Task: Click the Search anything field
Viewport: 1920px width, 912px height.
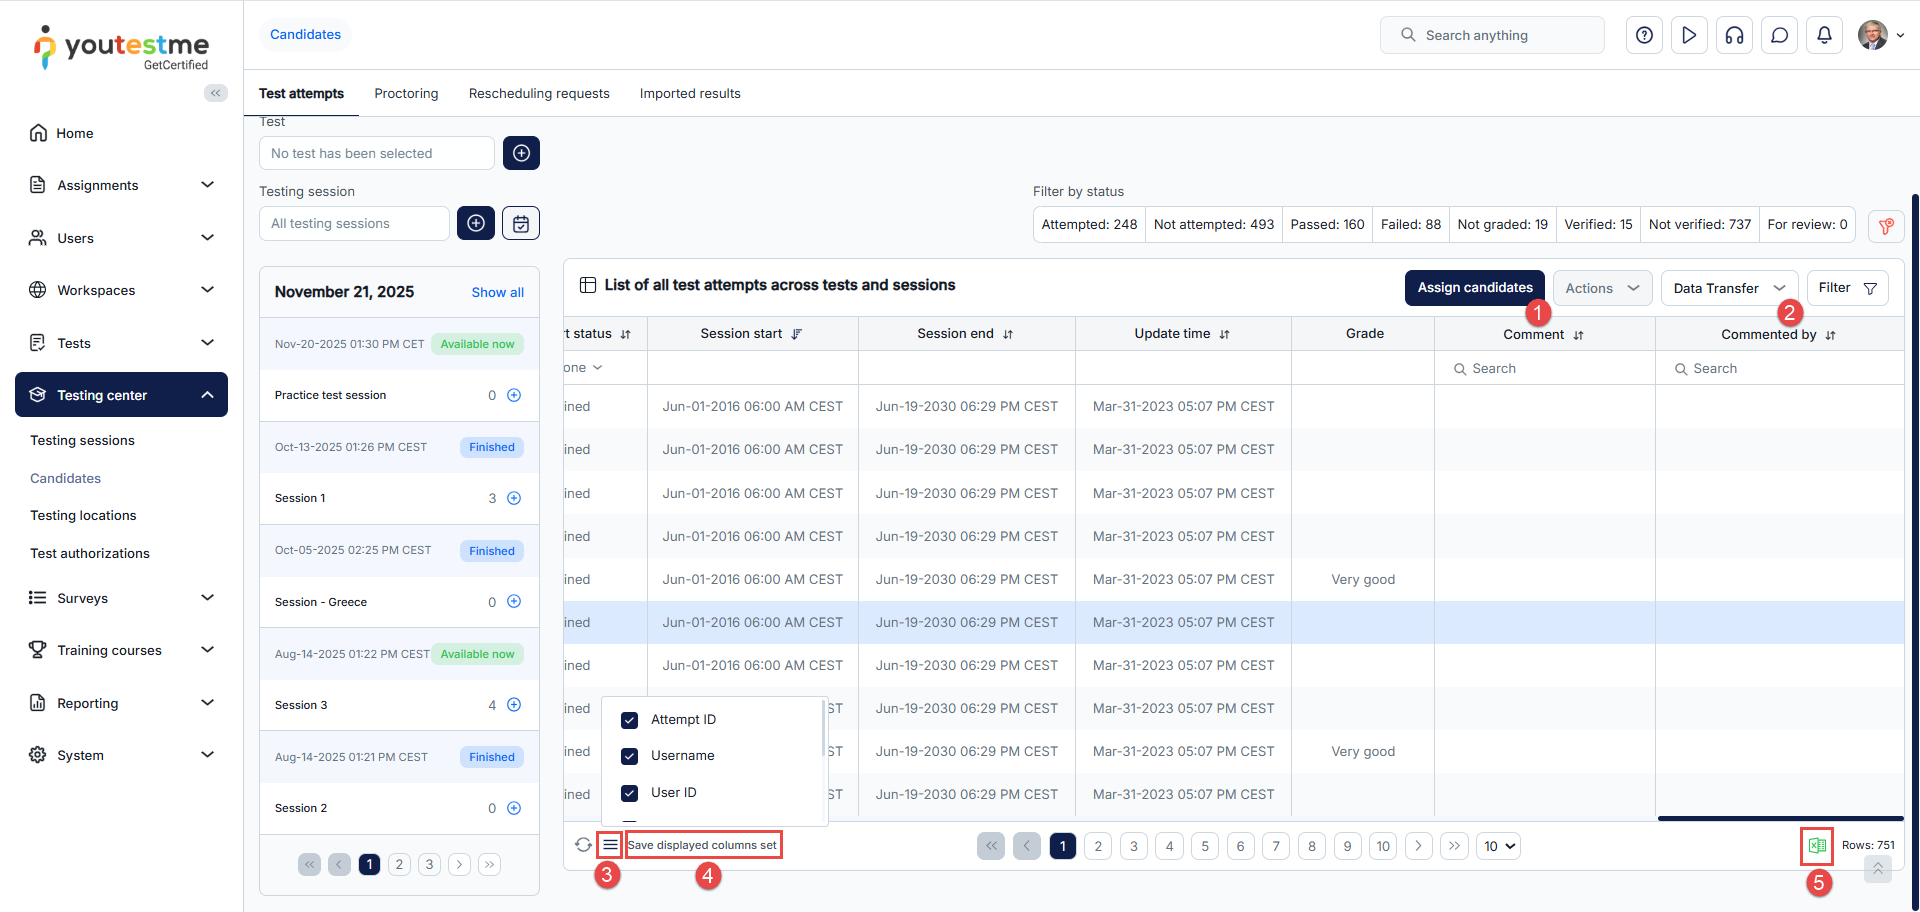Action: (1492, 35)
